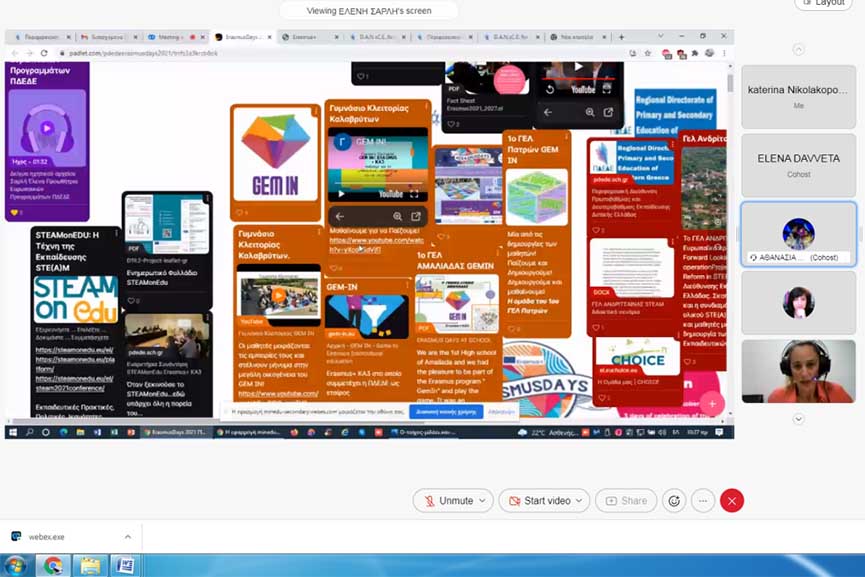This screenshot has height=577, width=865.
Task: Play the top-right YouTube video
Action: (578, 67)
